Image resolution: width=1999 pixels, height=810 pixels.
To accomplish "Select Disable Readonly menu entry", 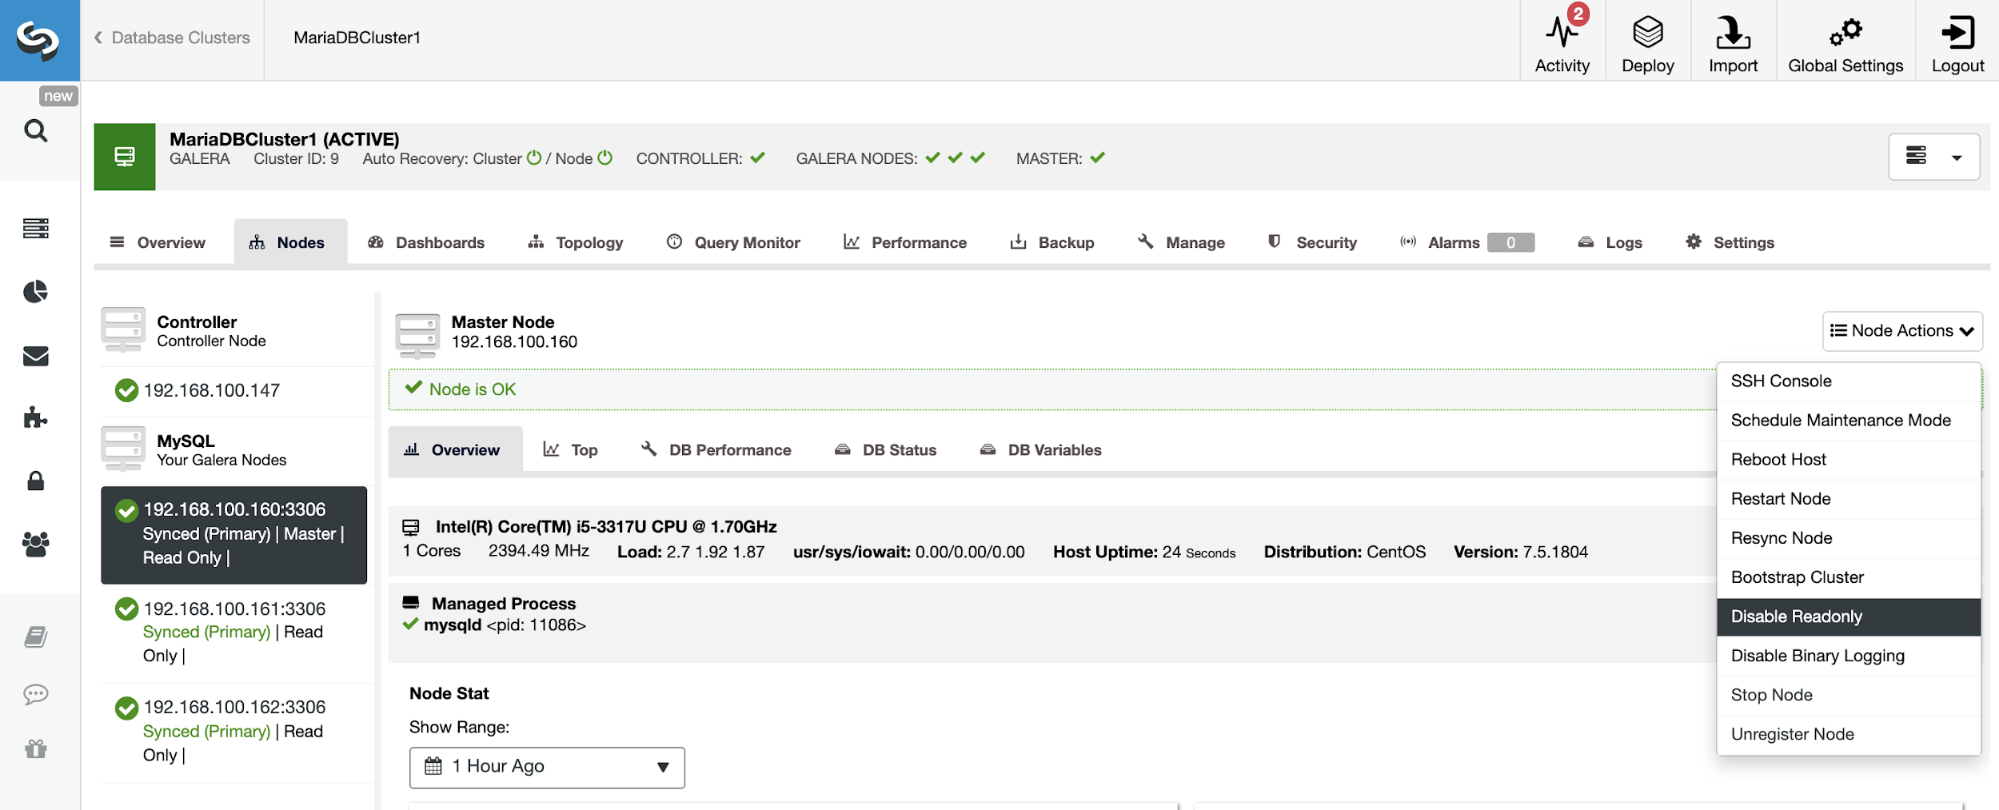I will (1848, 617).
